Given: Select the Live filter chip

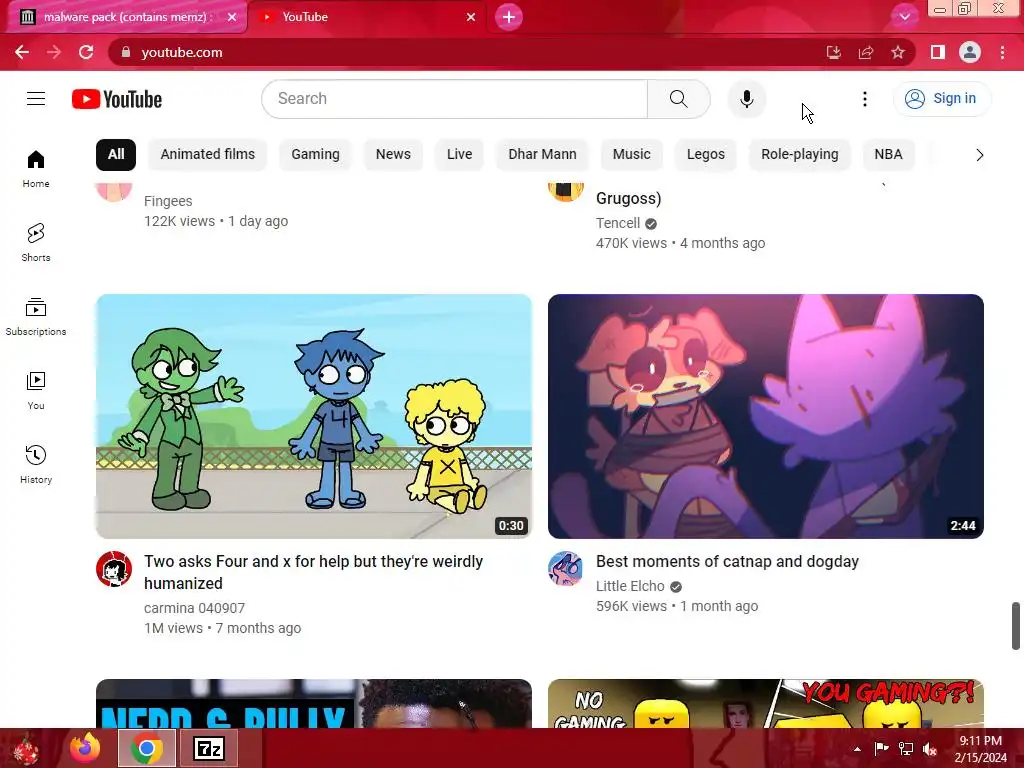Looking at the screenshot, I should [460, 155].
